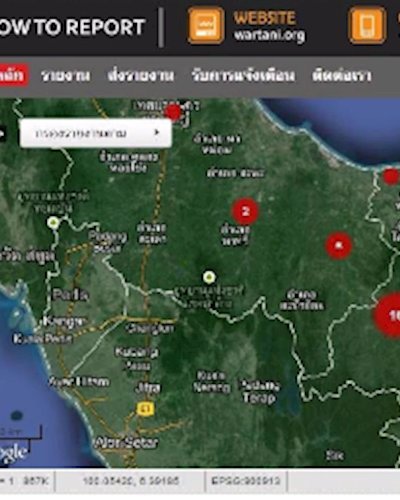The height and width of the screenshot is (500, 400).
Task: Click the Kuala Nerang map label
Action: coord(212,381)
